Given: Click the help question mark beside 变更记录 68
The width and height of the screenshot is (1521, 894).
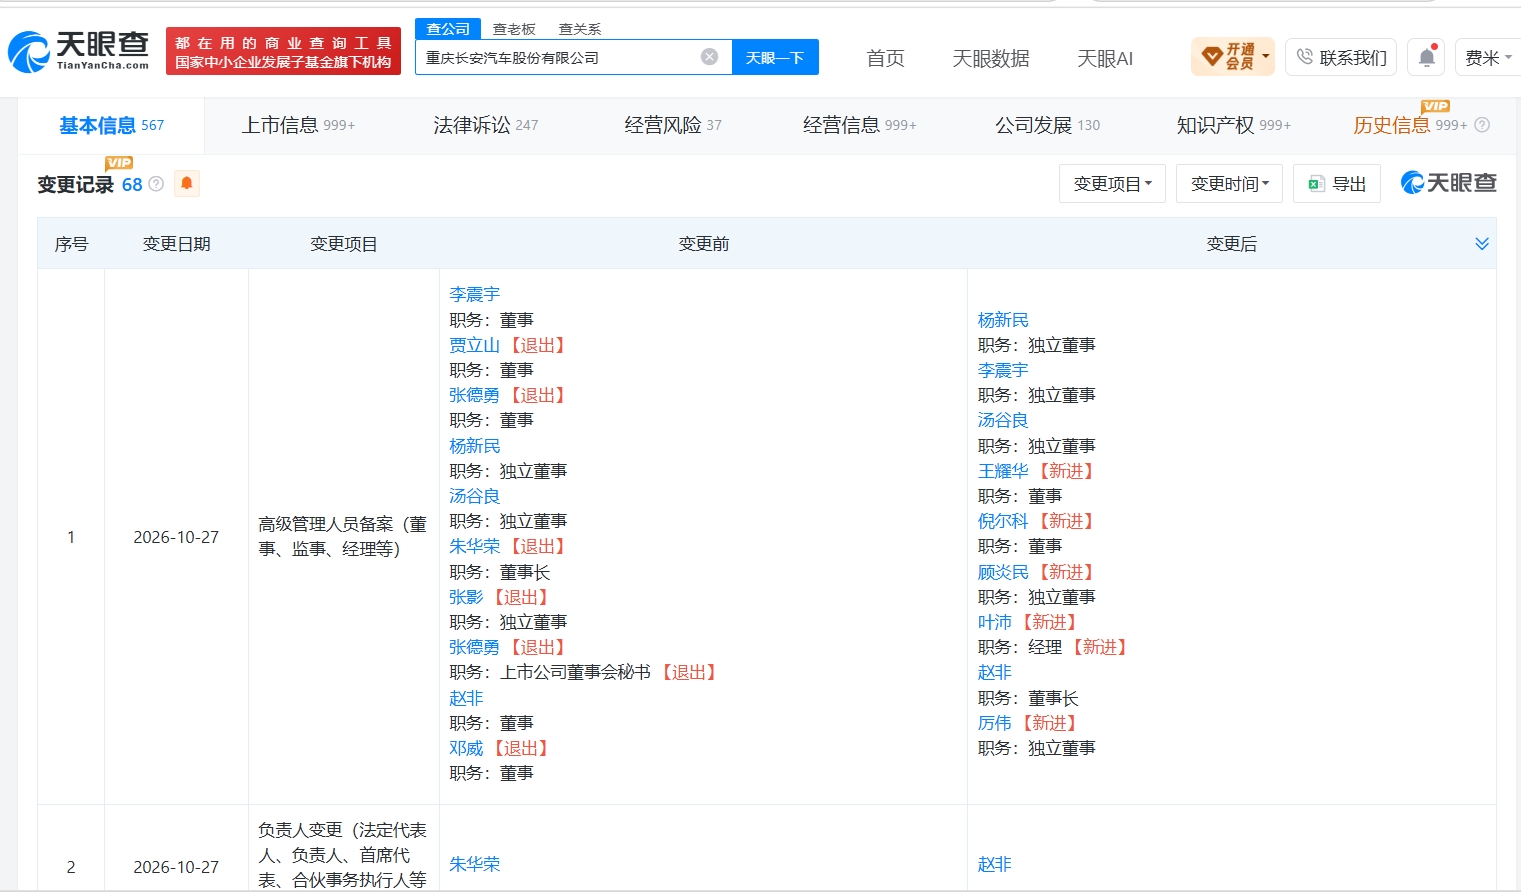Looking at the screenshot, I should click(156, 184).
